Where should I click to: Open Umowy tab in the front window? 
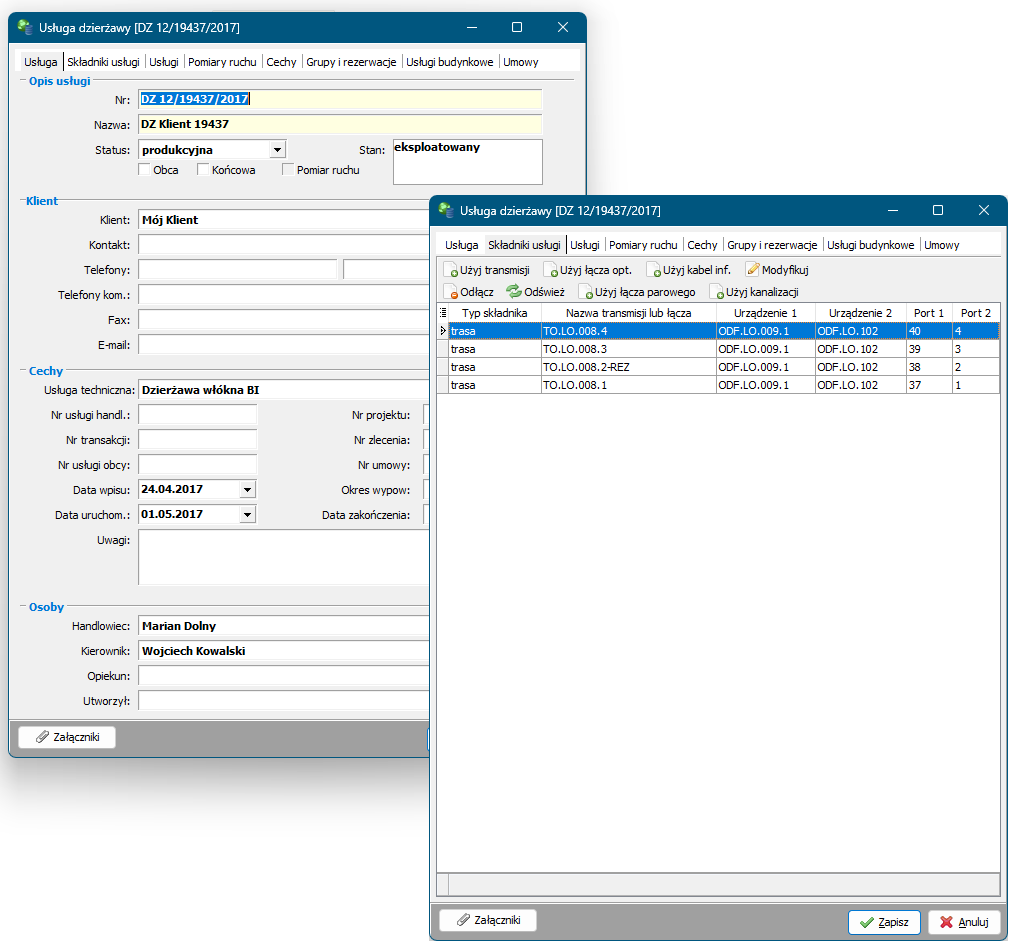tap(941, 245)
